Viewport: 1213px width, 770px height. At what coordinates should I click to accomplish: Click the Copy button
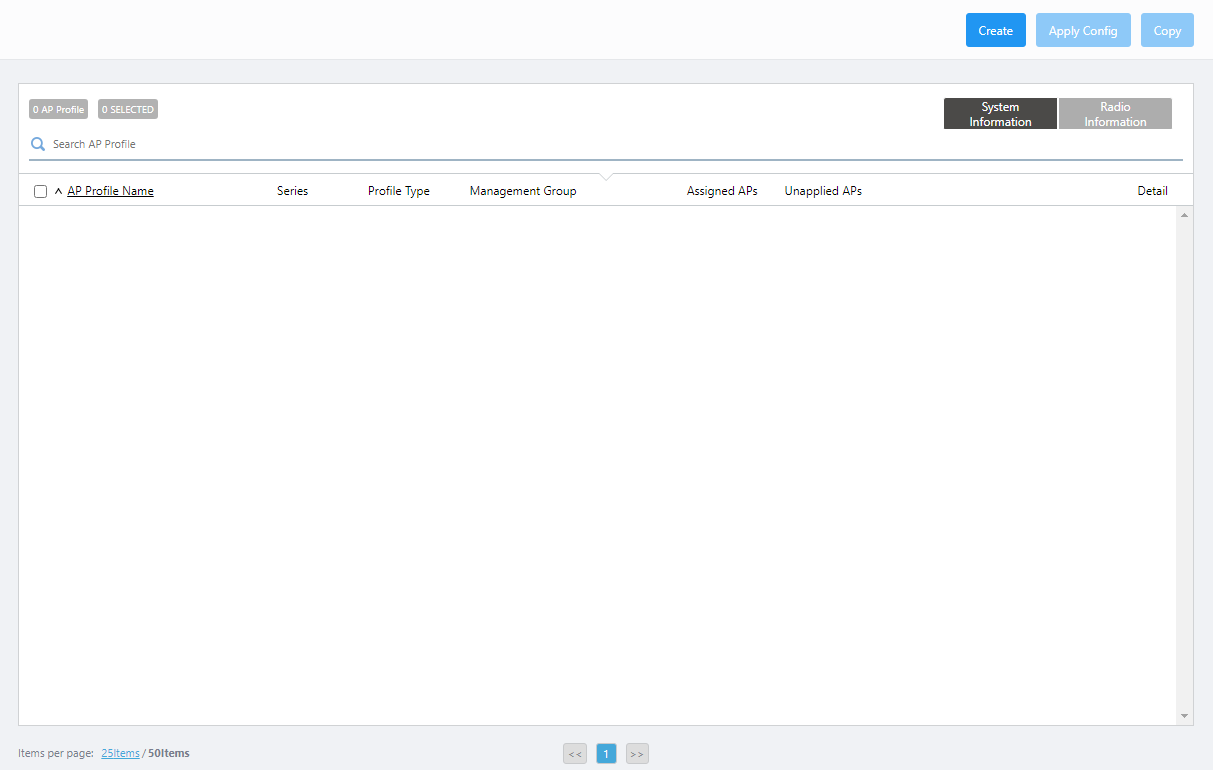coord(1167,30)
